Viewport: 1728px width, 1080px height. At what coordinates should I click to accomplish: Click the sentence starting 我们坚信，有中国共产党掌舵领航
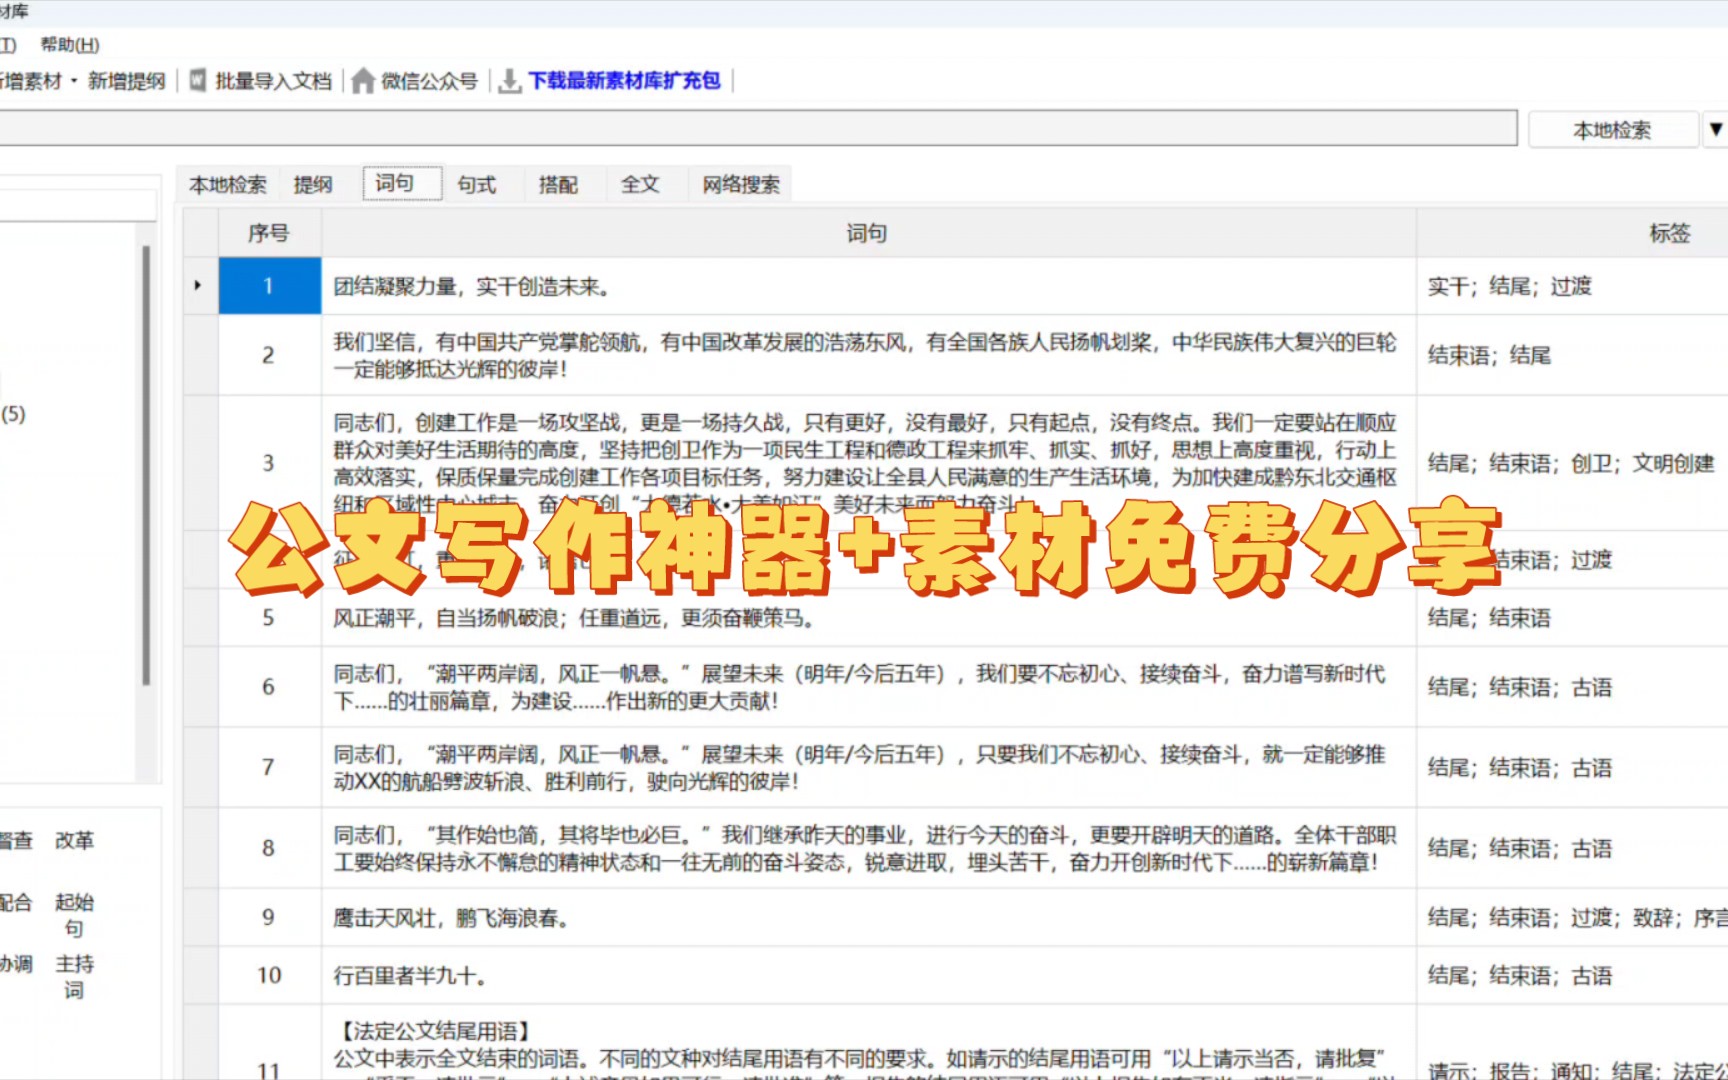865,355
